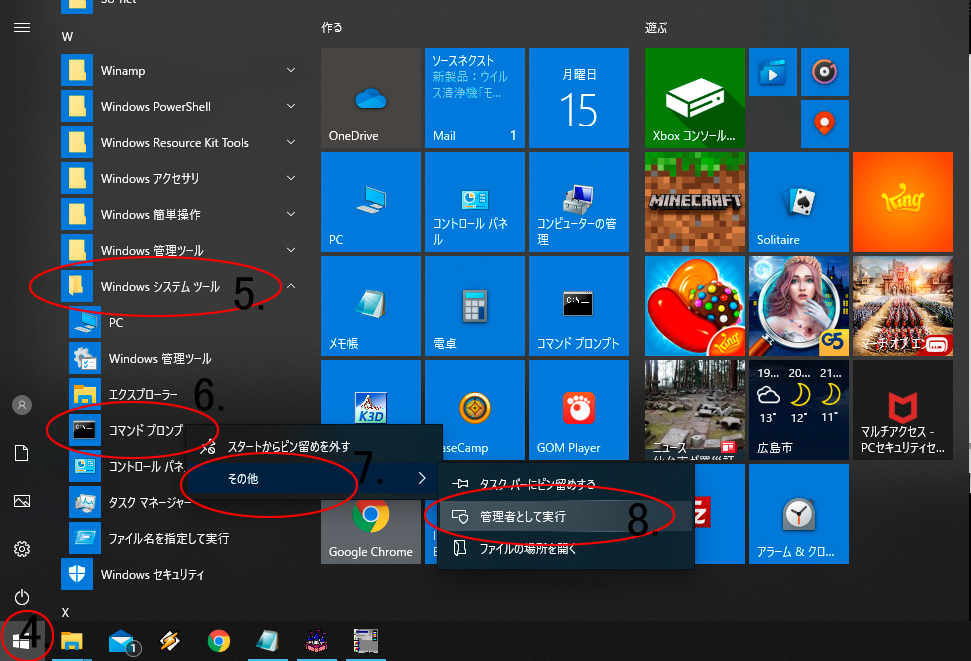Open File Explorer from the taskbar
The image size is (971, 661).
71,641
